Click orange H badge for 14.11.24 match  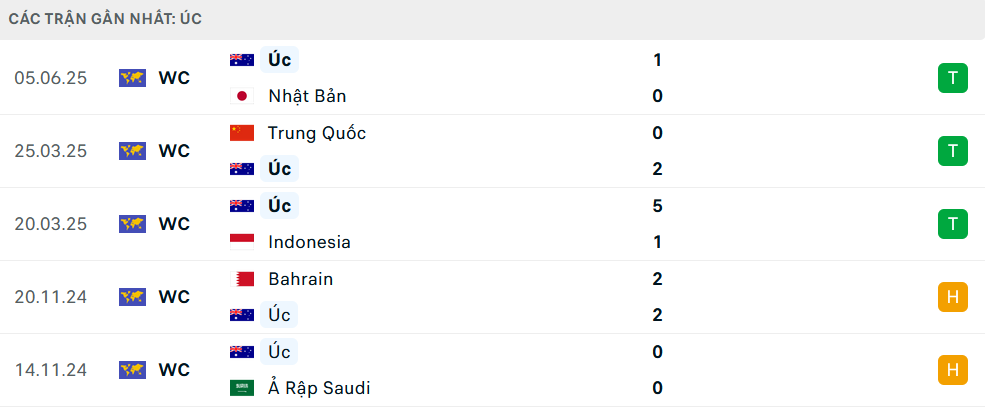(x=953, y=370)
